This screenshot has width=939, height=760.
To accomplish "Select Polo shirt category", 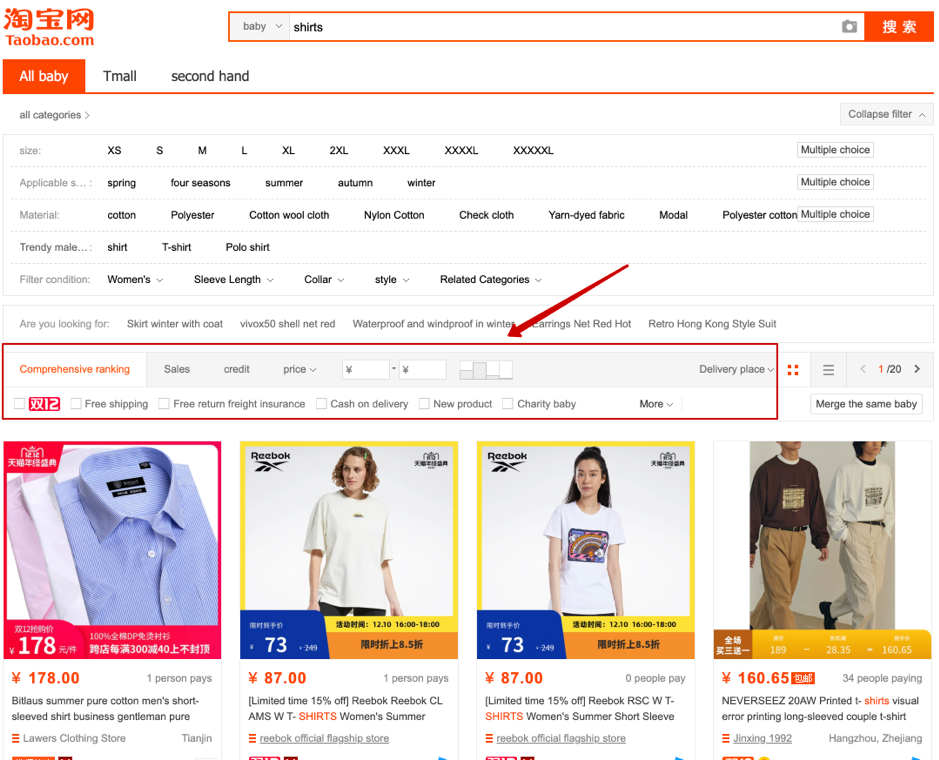I will [247, 247].
